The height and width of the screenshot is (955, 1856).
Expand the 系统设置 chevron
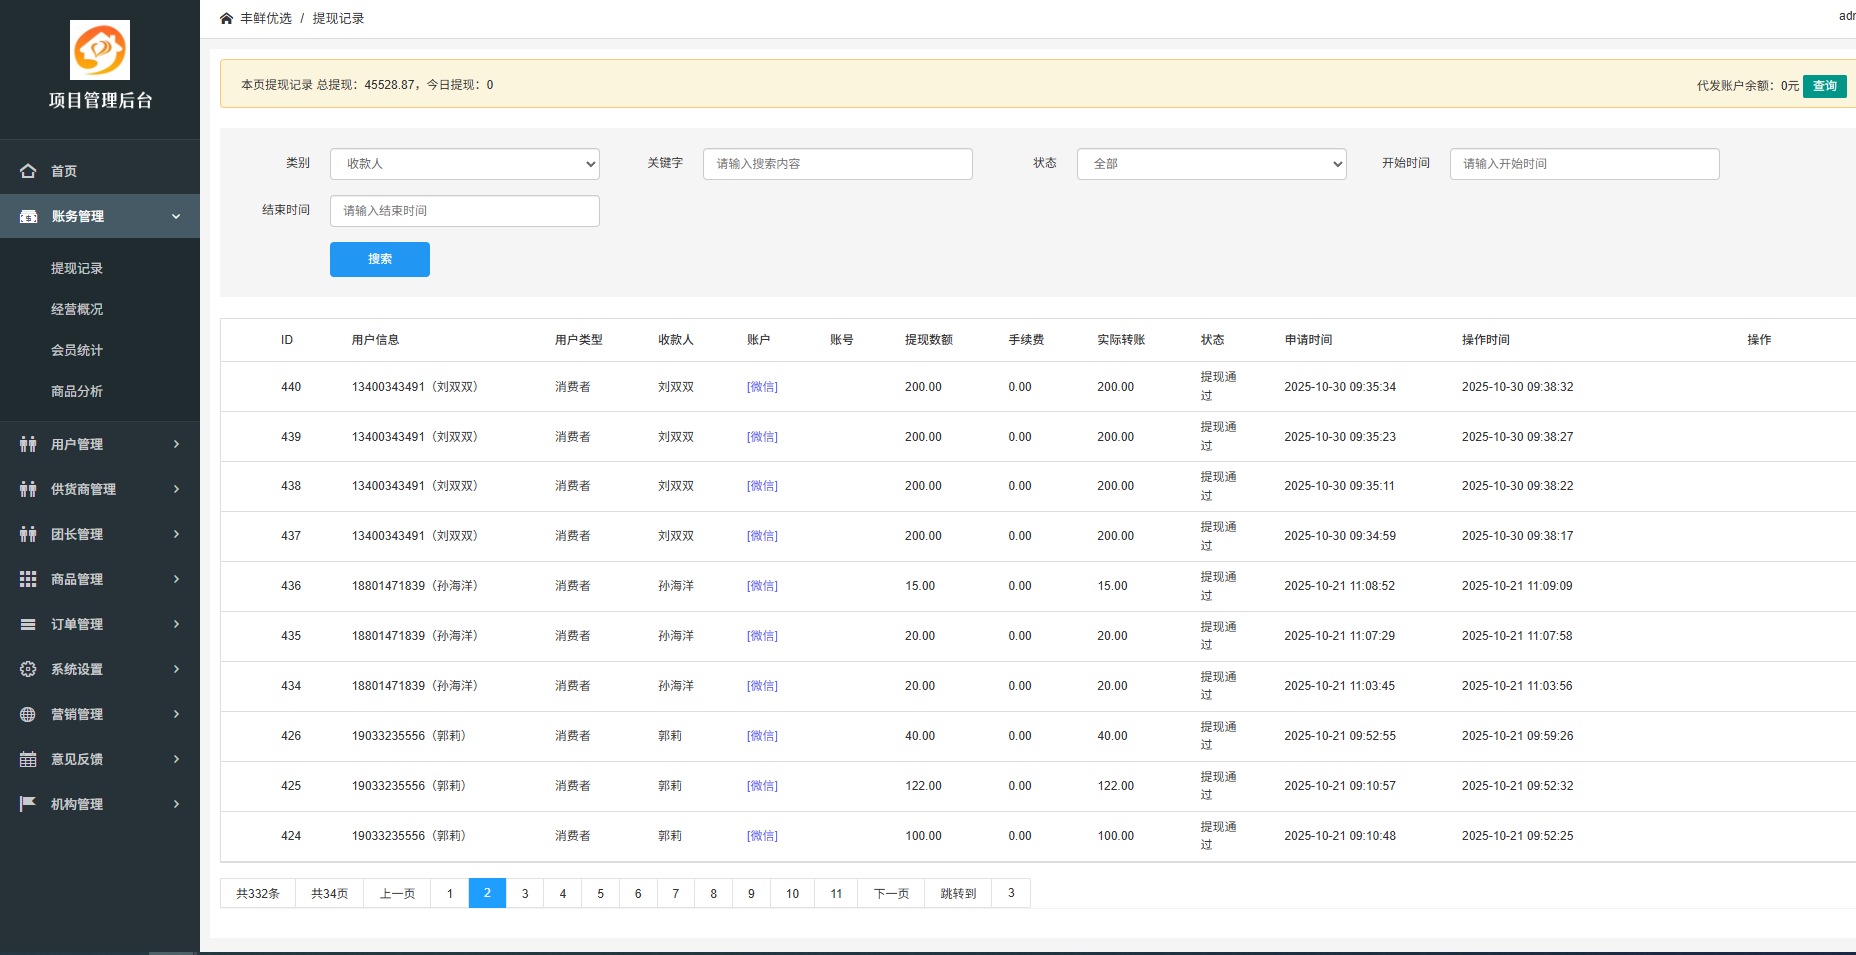tap(176, 669)
